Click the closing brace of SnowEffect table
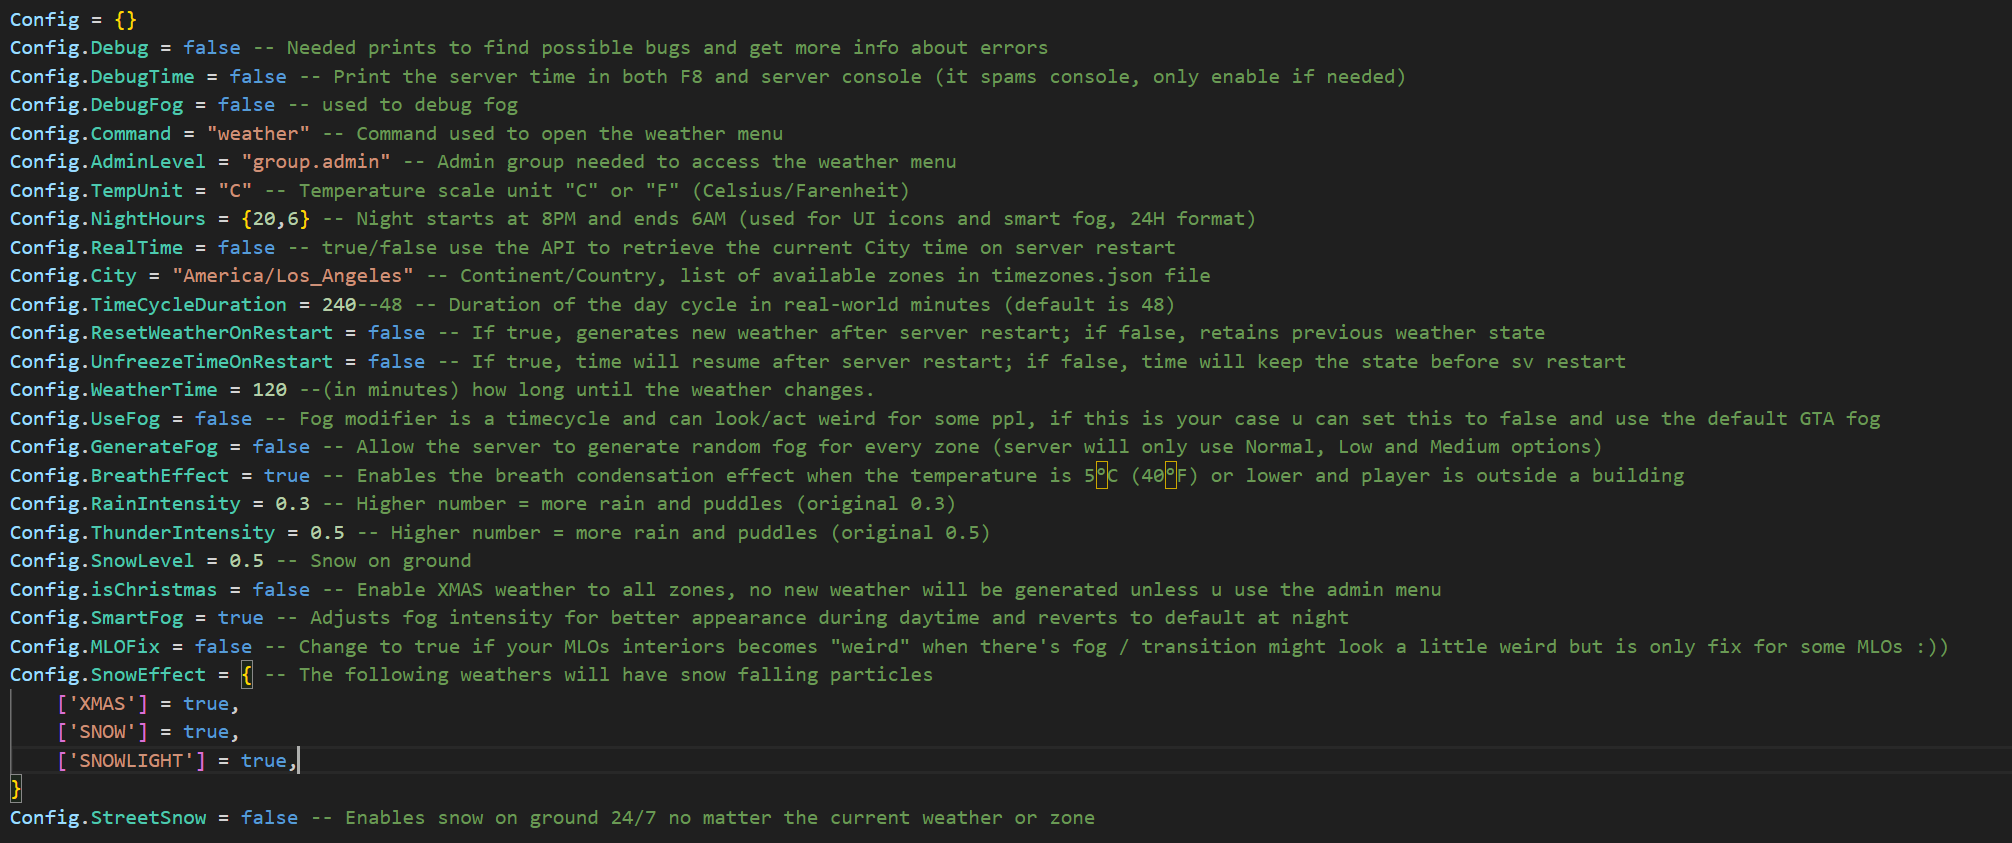Screen dimensions: 2012x843 tap(16, 789)
